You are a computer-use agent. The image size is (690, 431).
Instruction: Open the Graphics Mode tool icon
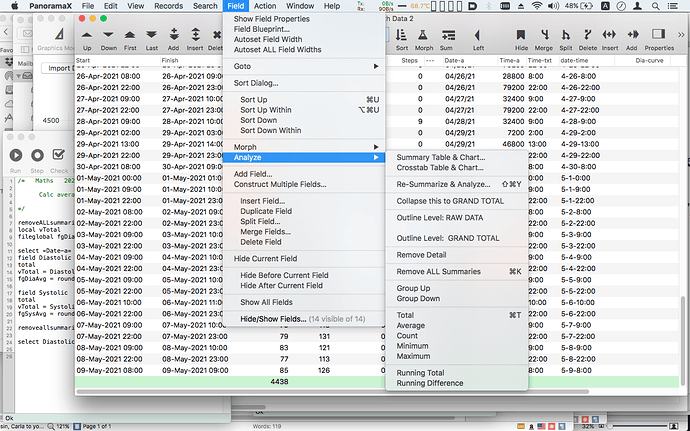59,34
